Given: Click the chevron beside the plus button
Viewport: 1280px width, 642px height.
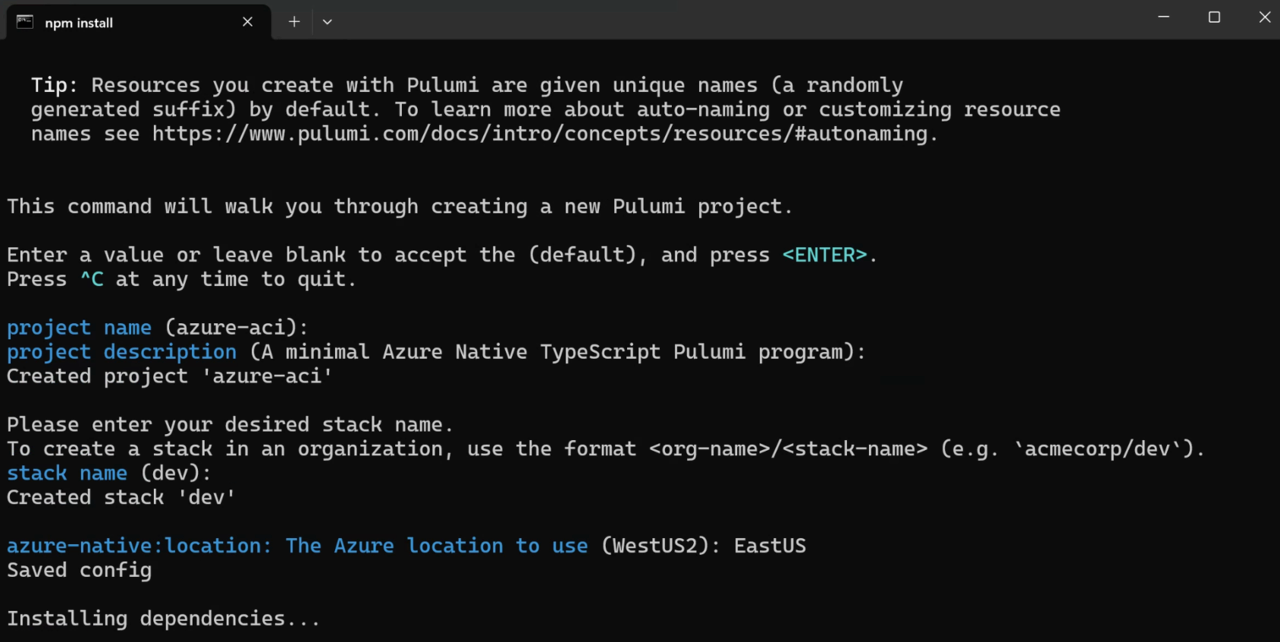Looking at the screenshot, I should (327, 21).
